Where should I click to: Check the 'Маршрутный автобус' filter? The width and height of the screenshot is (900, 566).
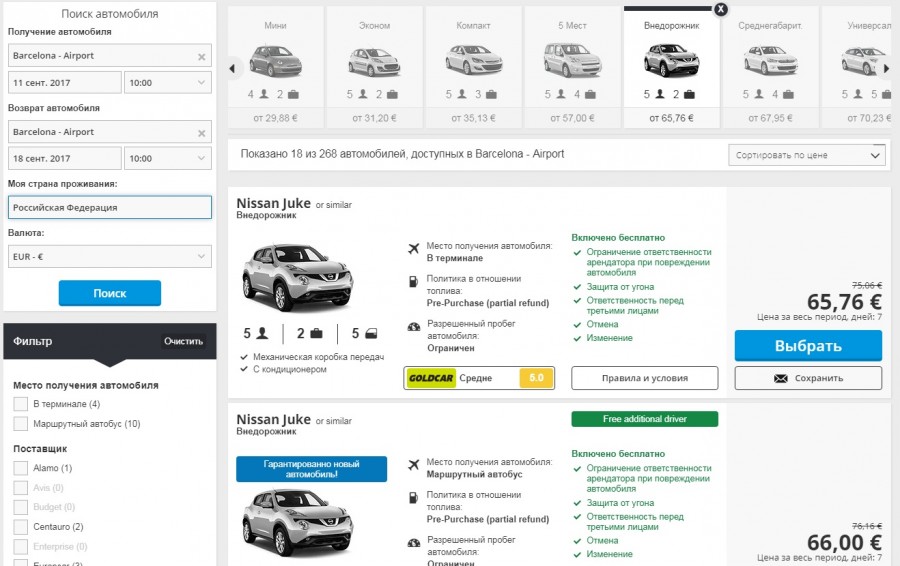click(20, 424)
